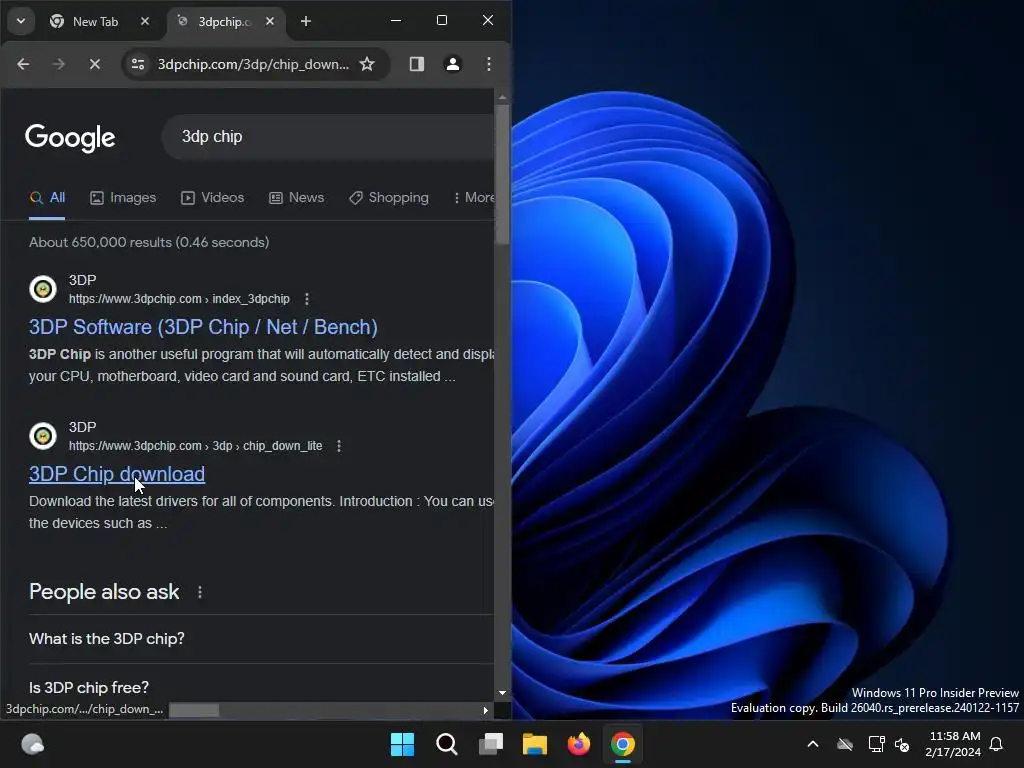Open options for chip_down_lite result

[338, 446]
